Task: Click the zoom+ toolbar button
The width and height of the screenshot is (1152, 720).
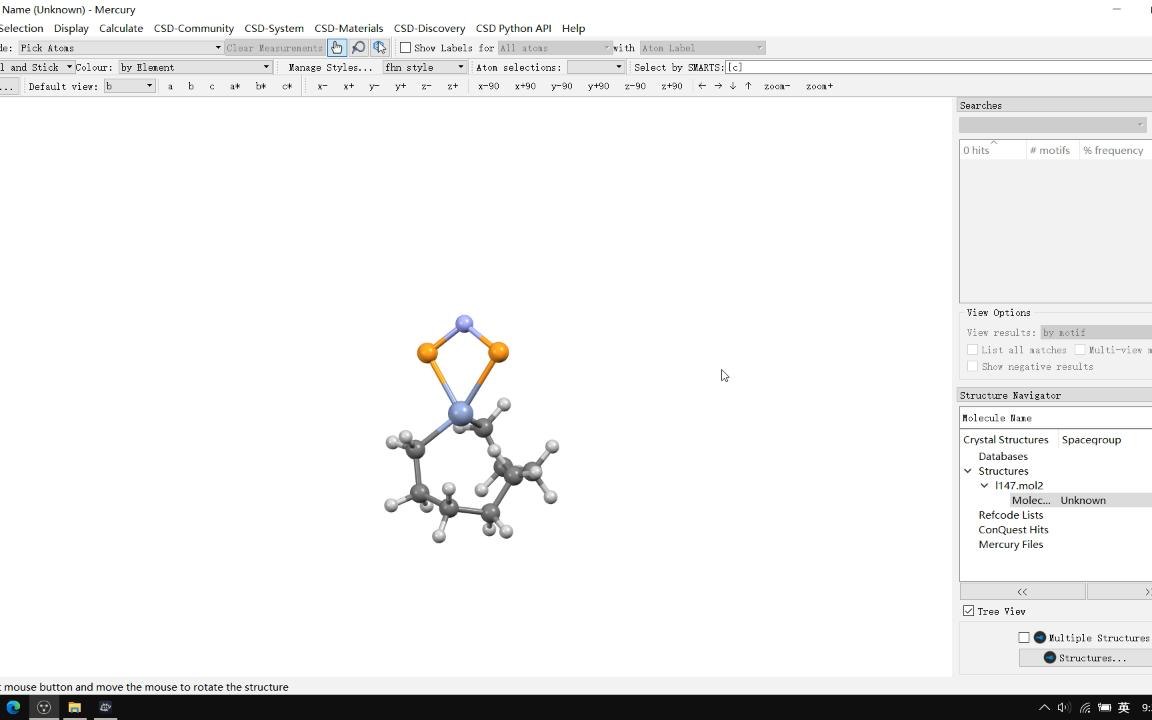Action: (x=819, y=86)
